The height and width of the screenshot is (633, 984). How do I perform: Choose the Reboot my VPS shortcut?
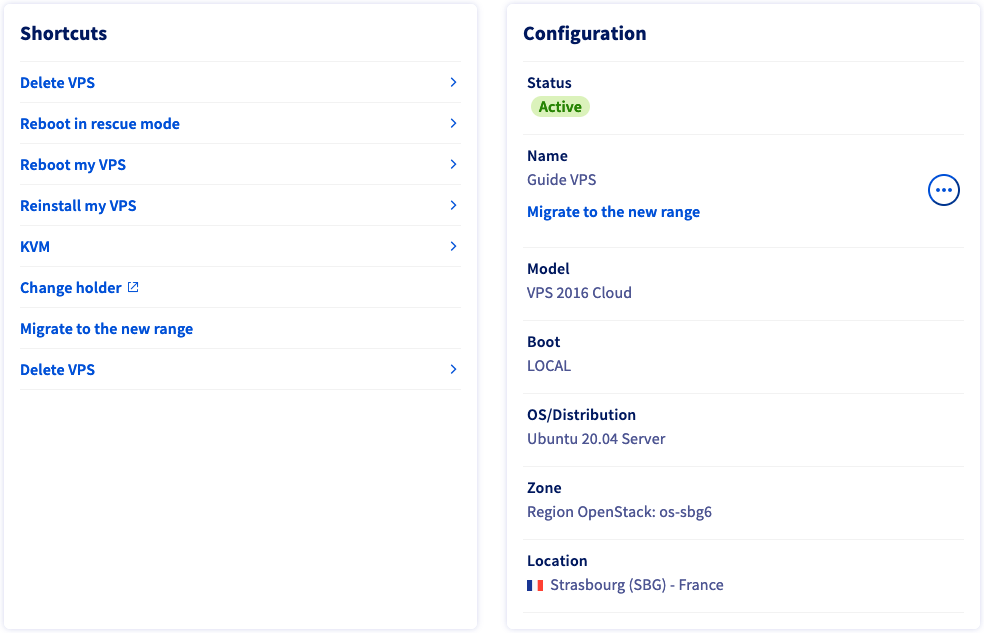73,165
